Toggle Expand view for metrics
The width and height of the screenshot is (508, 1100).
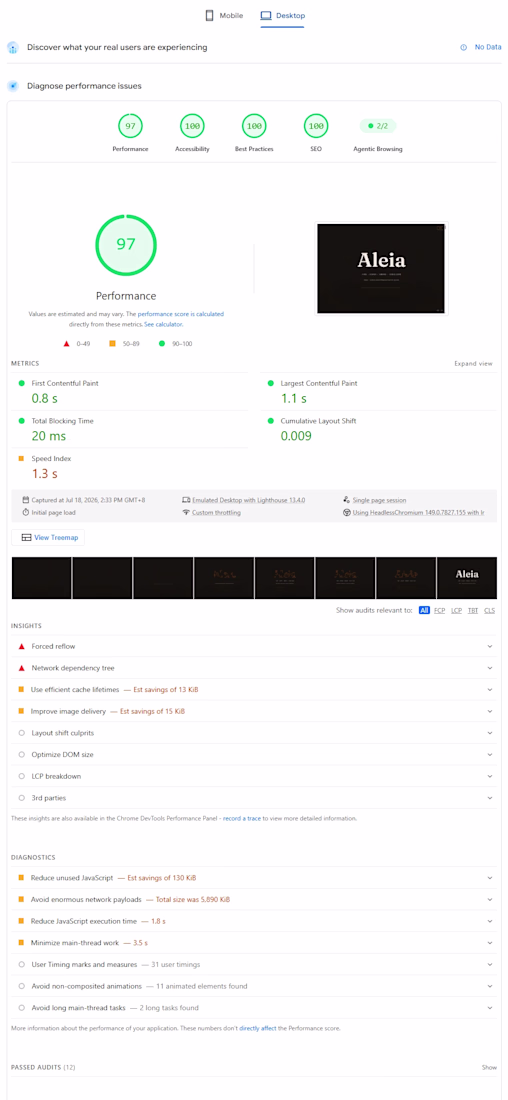(x=474, y=364)
